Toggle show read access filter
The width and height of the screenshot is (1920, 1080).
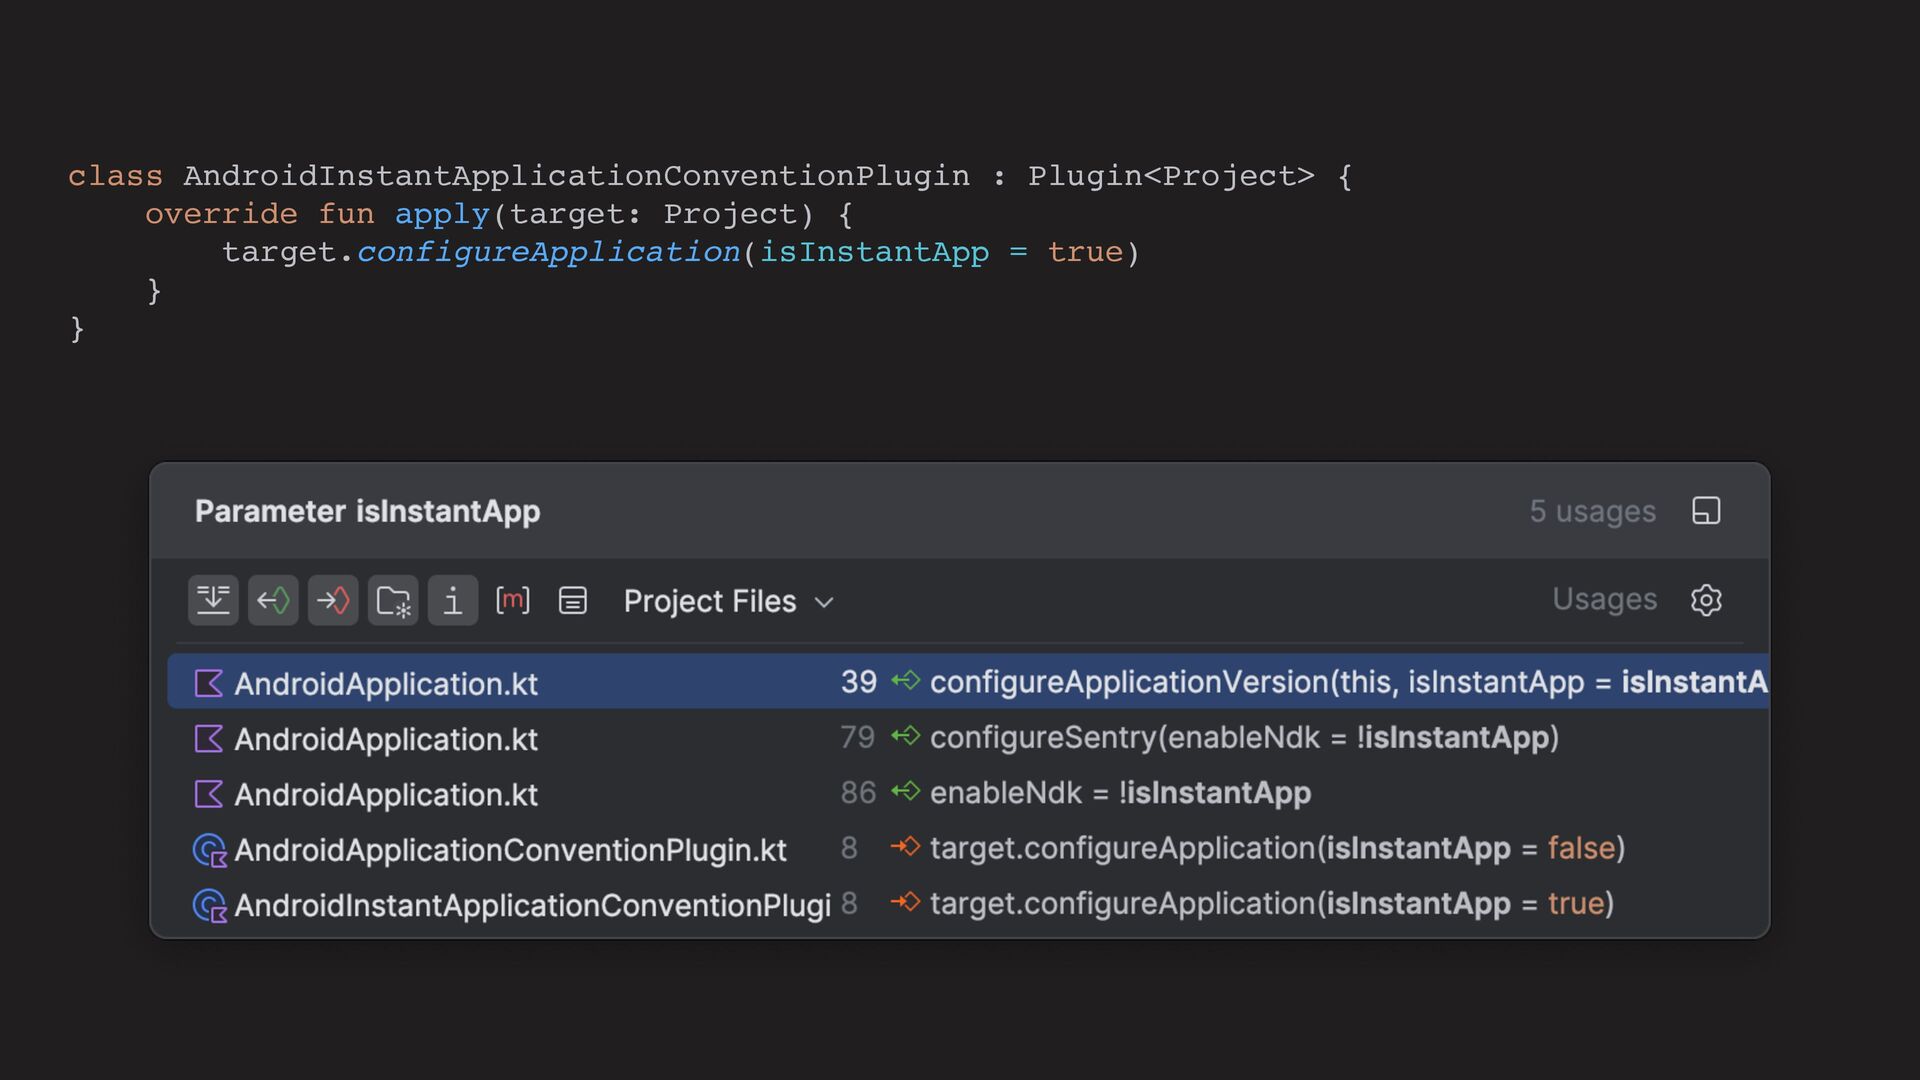[273, 600]
